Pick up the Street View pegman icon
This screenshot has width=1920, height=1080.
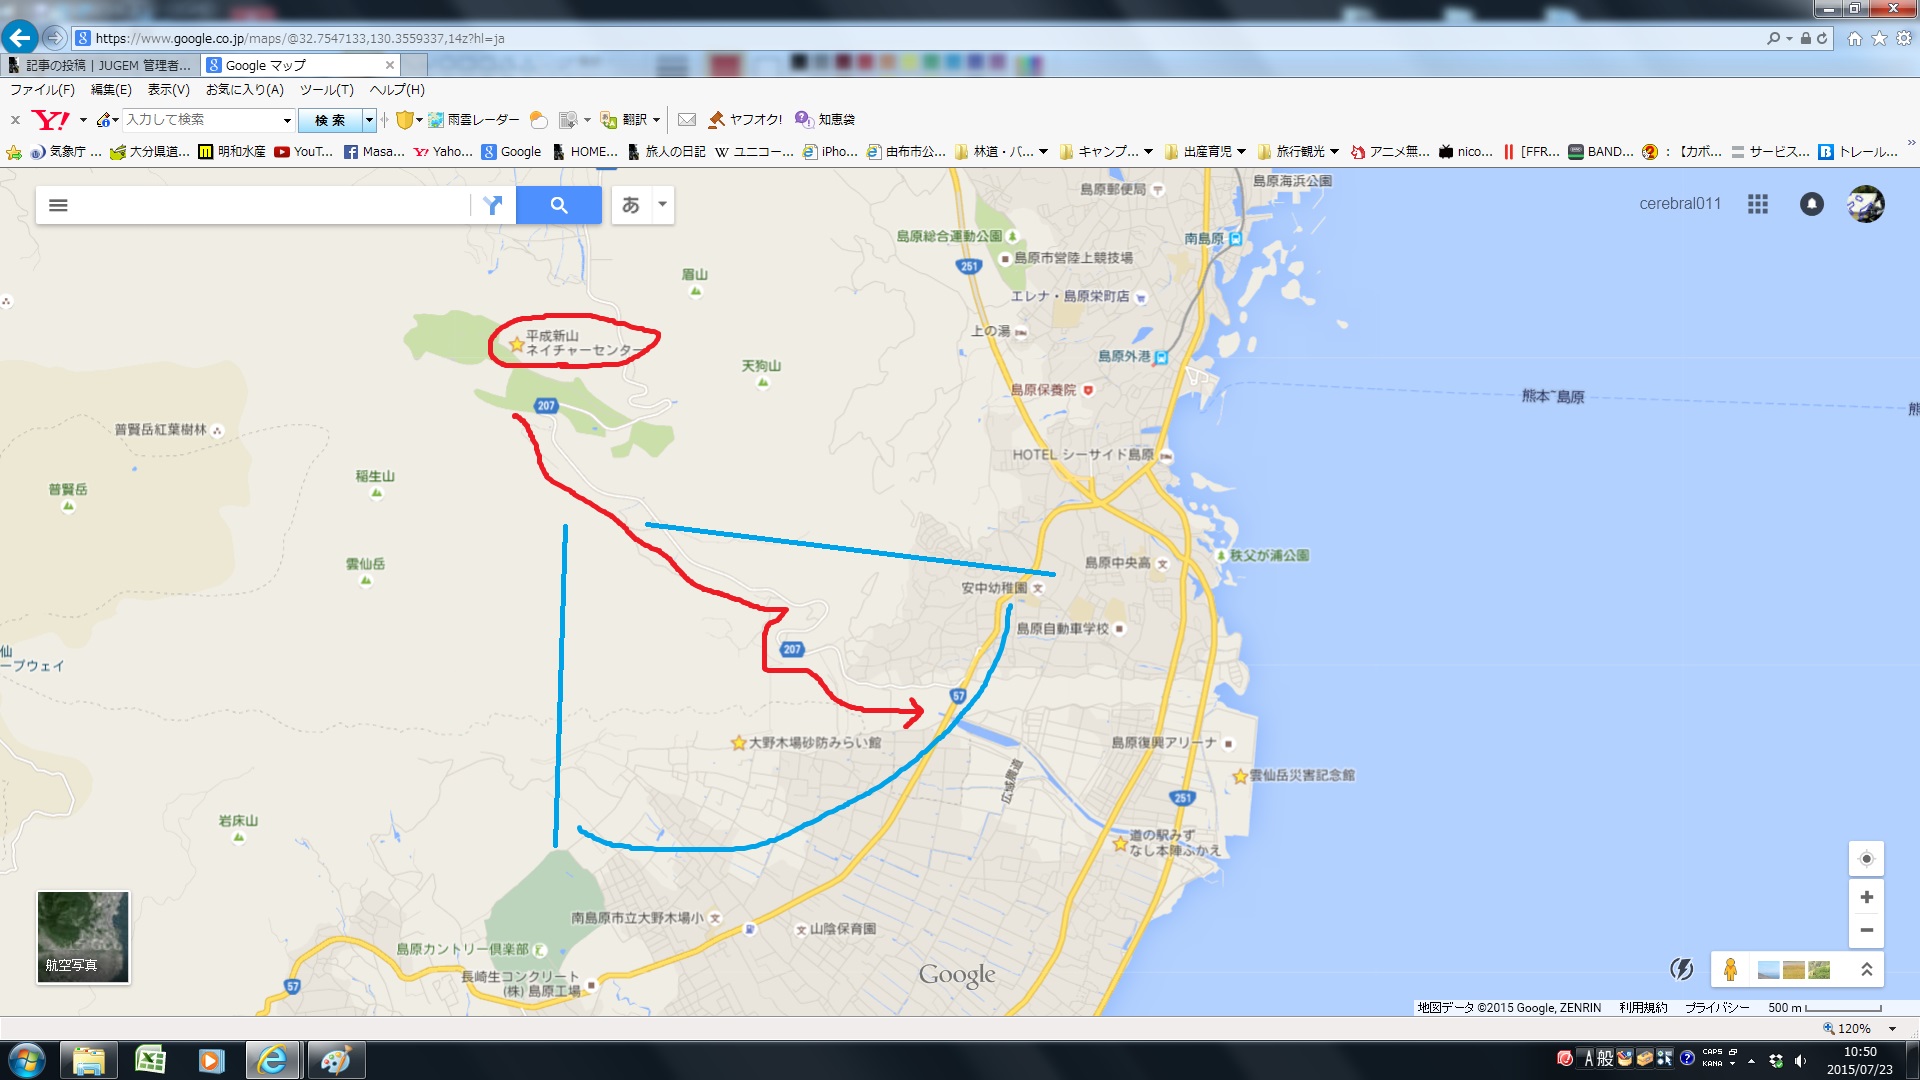[x=1730, y=969]
